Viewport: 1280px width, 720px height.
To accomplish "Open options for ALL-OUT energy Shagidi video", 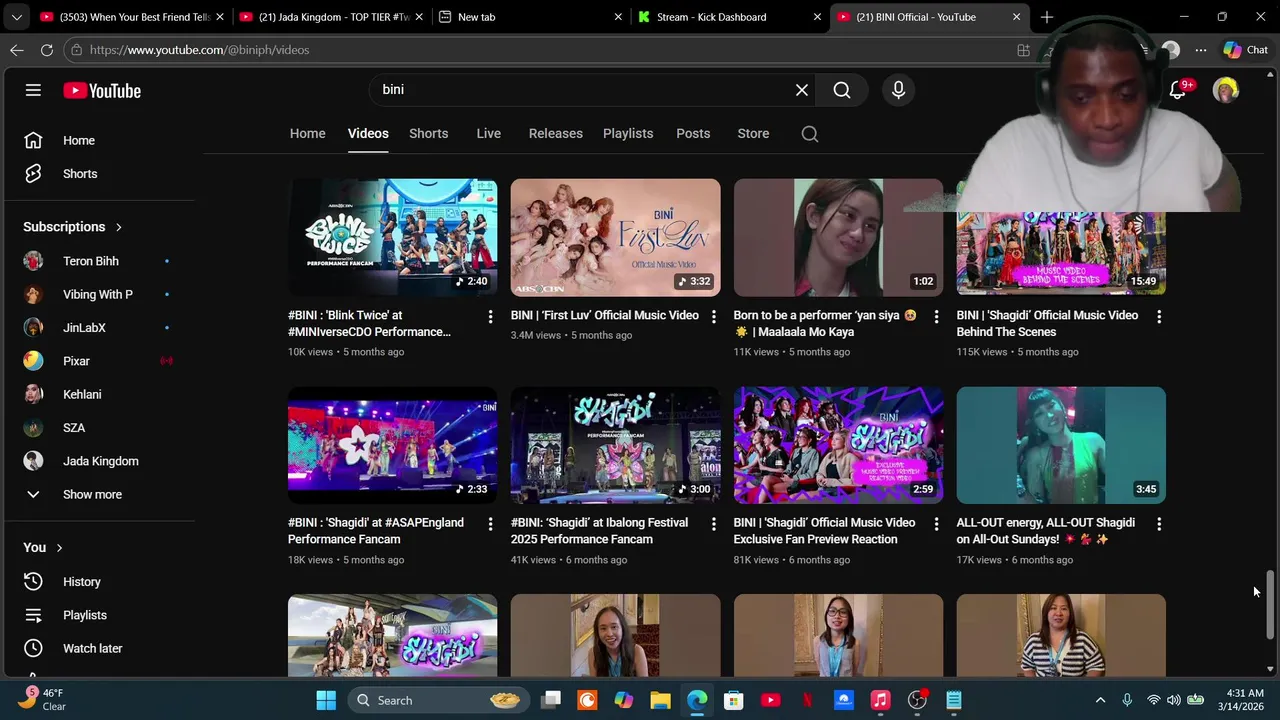I will coord(1159,524).
